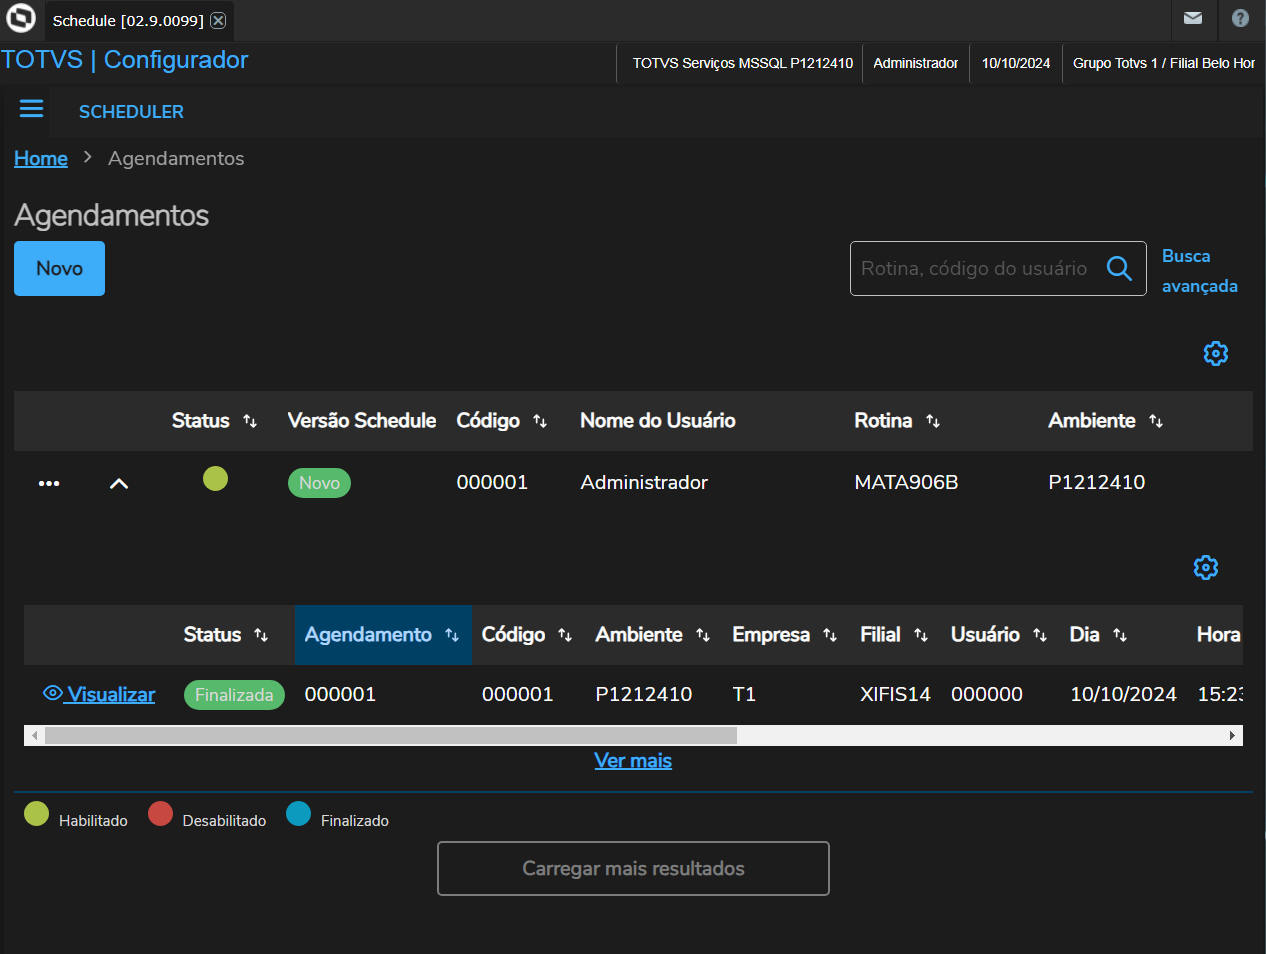The image size is (1266, 954).
Task: Click the Agendamentos breadcrumb text
Action: 176,158
